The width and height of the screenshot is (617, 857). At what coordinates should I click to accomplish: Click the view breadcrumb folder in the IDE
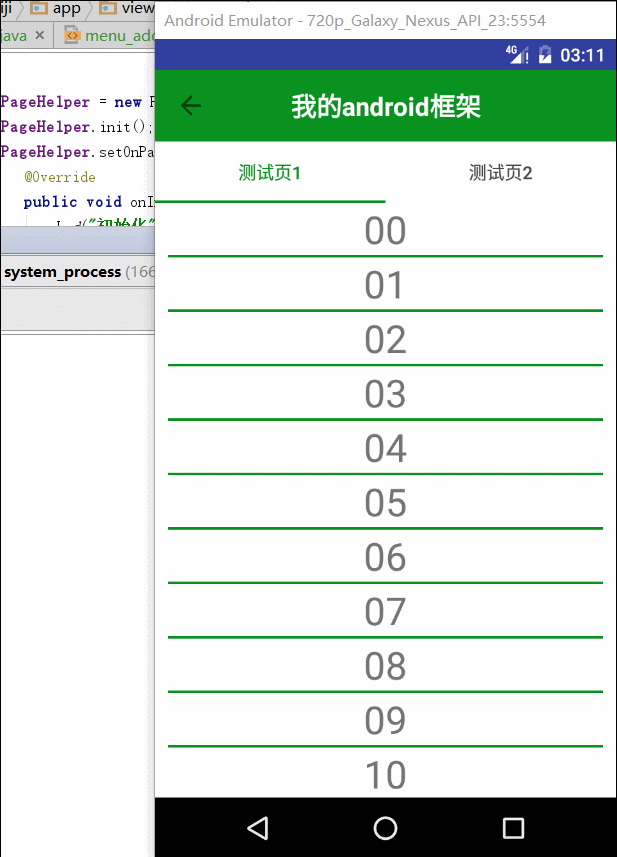click(127, 8)
